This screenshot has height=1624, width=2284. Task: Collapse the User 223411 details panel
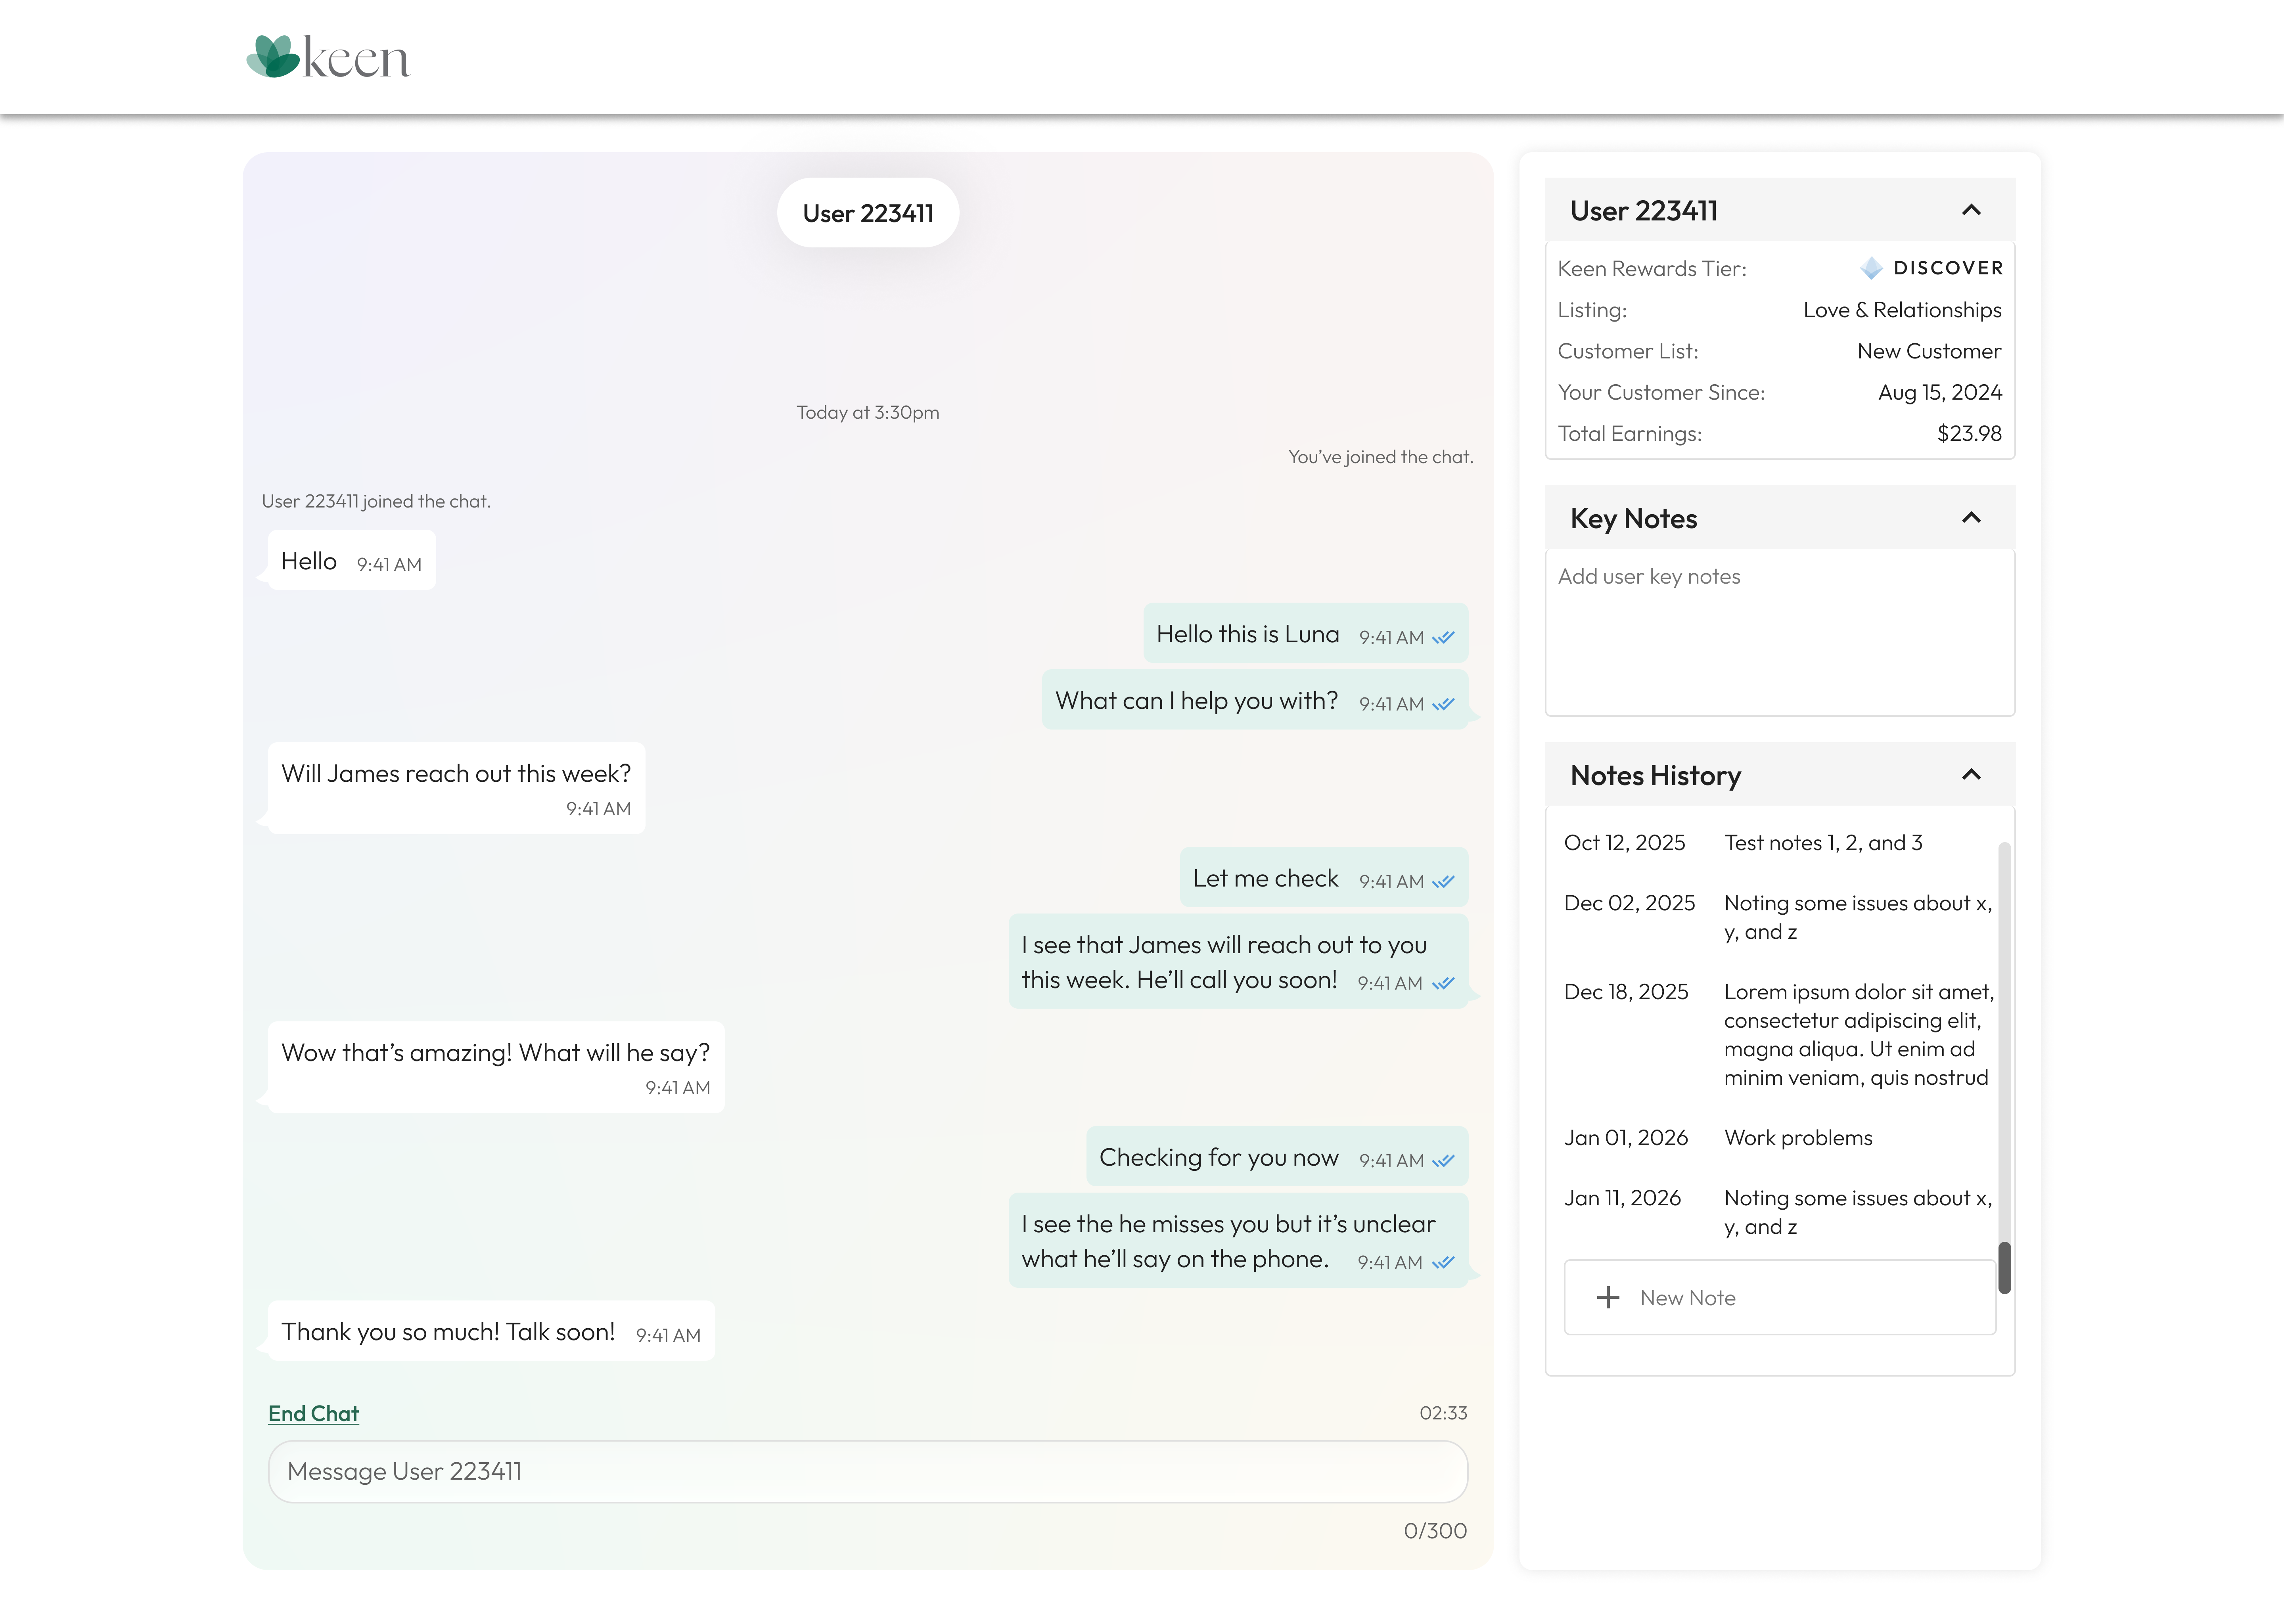click(x=1971, y=210)
